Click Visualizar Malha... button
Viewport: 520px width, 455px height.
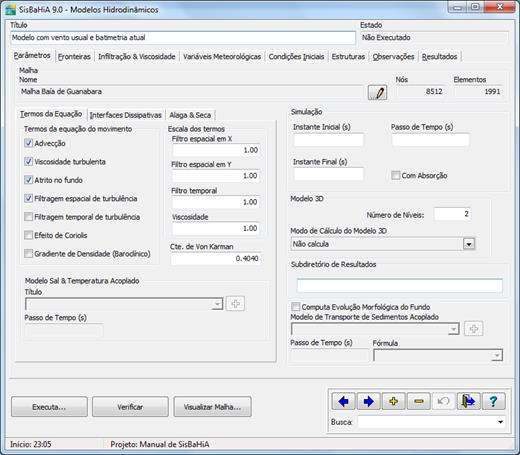click(212, 407)
